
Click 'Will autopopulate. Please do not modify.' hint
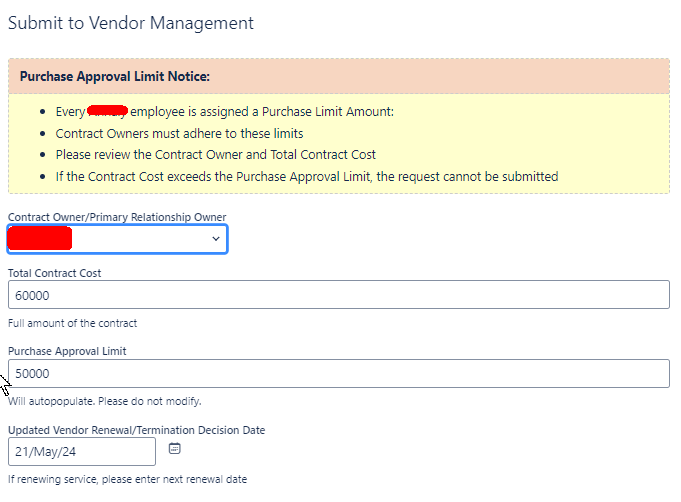[x=105, y=401]
